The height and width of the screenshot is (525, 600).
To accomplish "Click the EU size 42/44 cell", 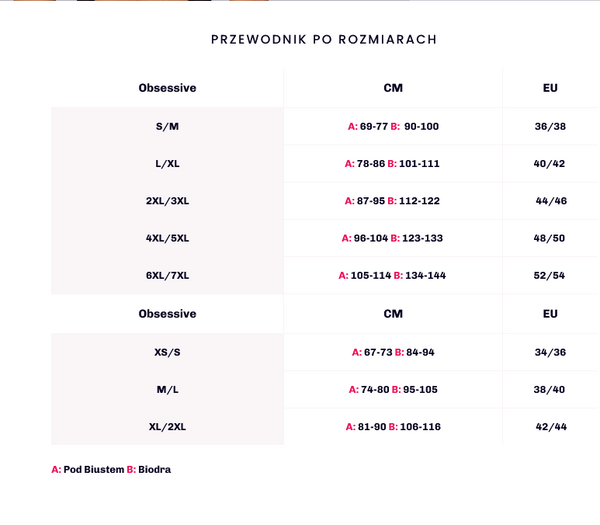I will 550,427.
